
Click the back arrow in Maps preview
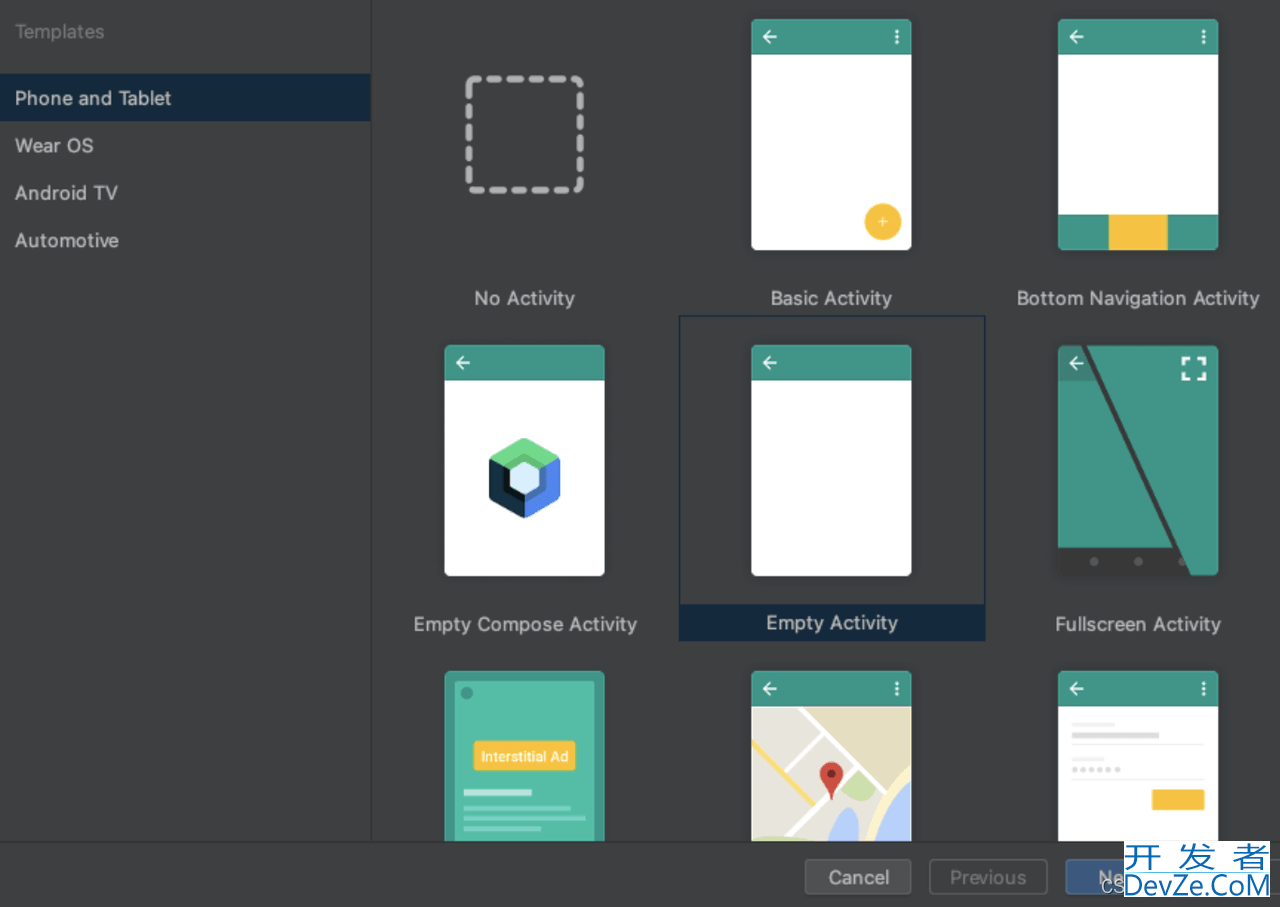(x=769, y=689)
